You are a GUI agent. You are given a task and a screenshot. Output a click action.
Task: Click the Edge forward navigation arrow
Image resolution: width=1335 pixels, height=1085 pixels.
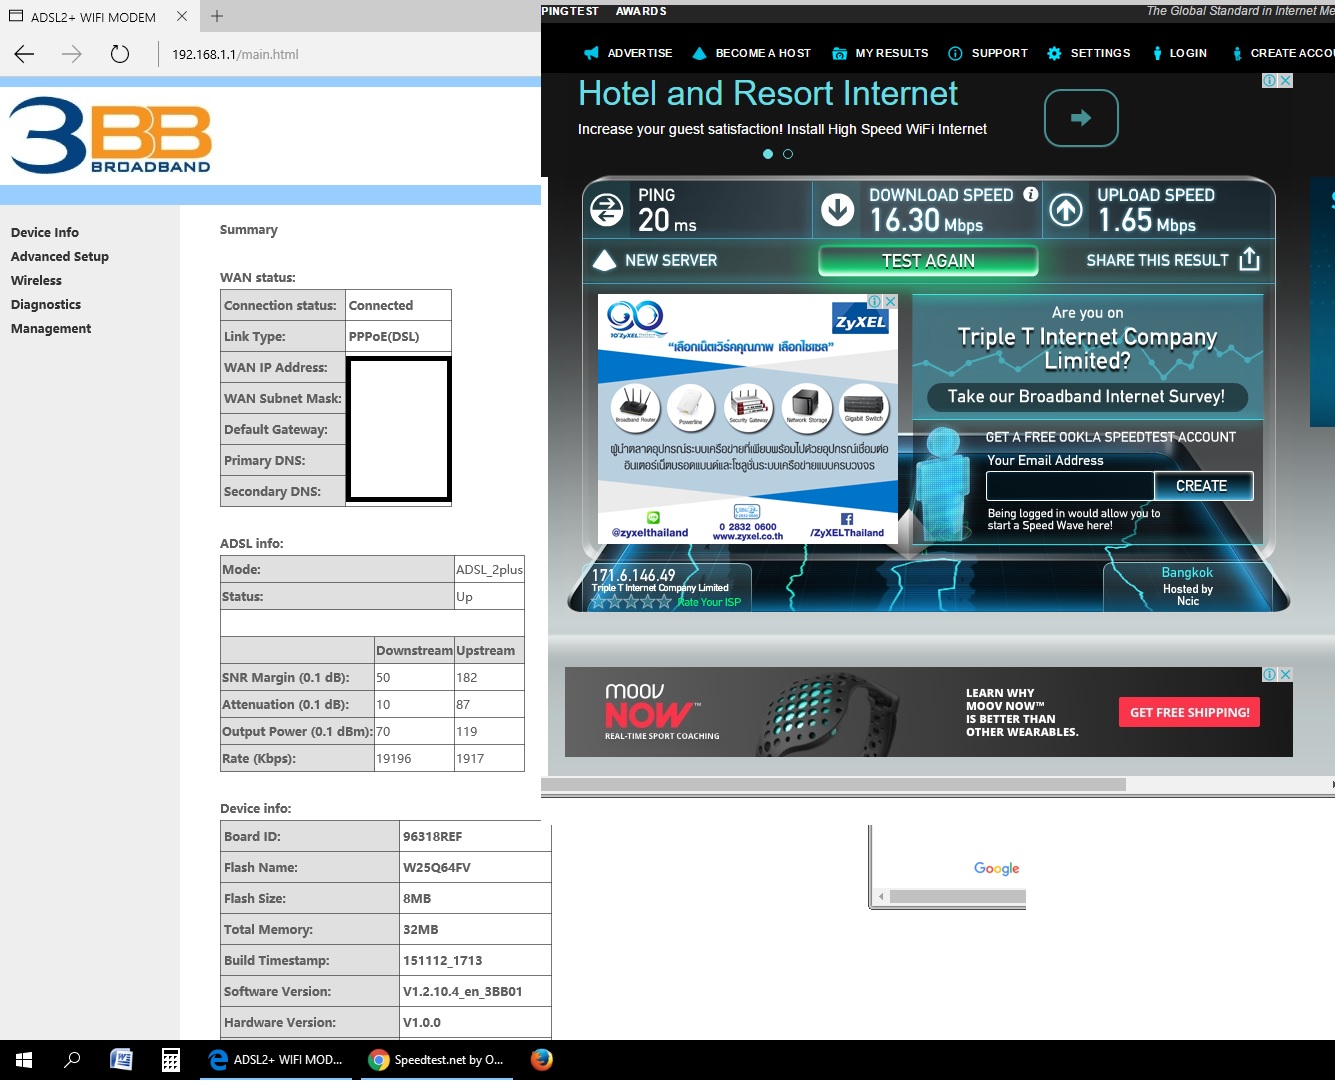(x=72, y=54)
